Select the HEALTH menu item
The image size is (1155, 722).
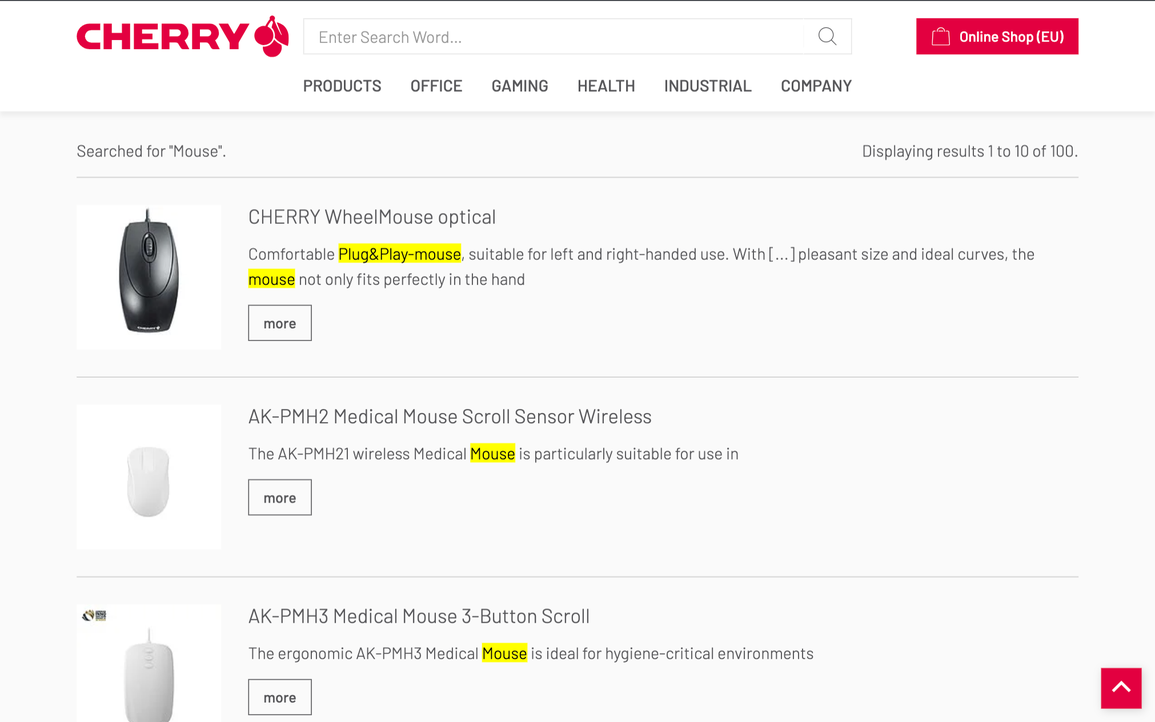[x=606, y=86]
